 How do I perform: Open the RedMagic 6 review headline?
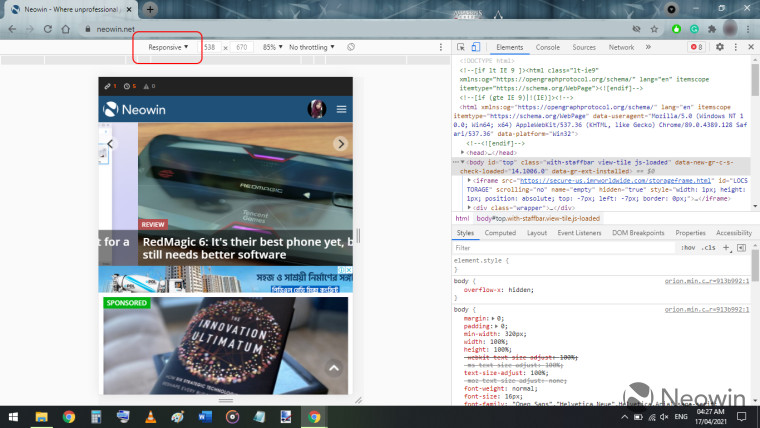[247, 248]
